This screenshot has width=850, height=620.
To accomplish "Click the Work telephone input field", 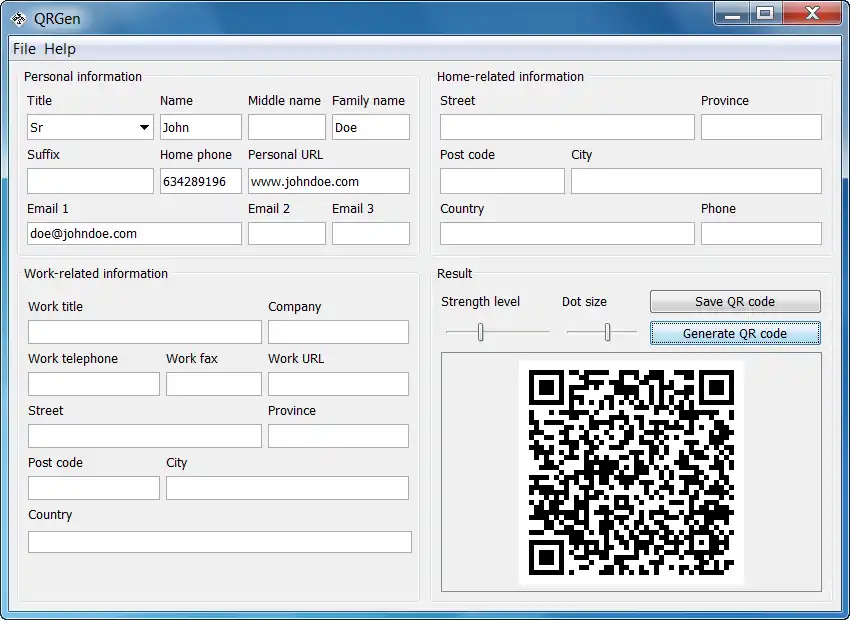I will click(94, 384).
